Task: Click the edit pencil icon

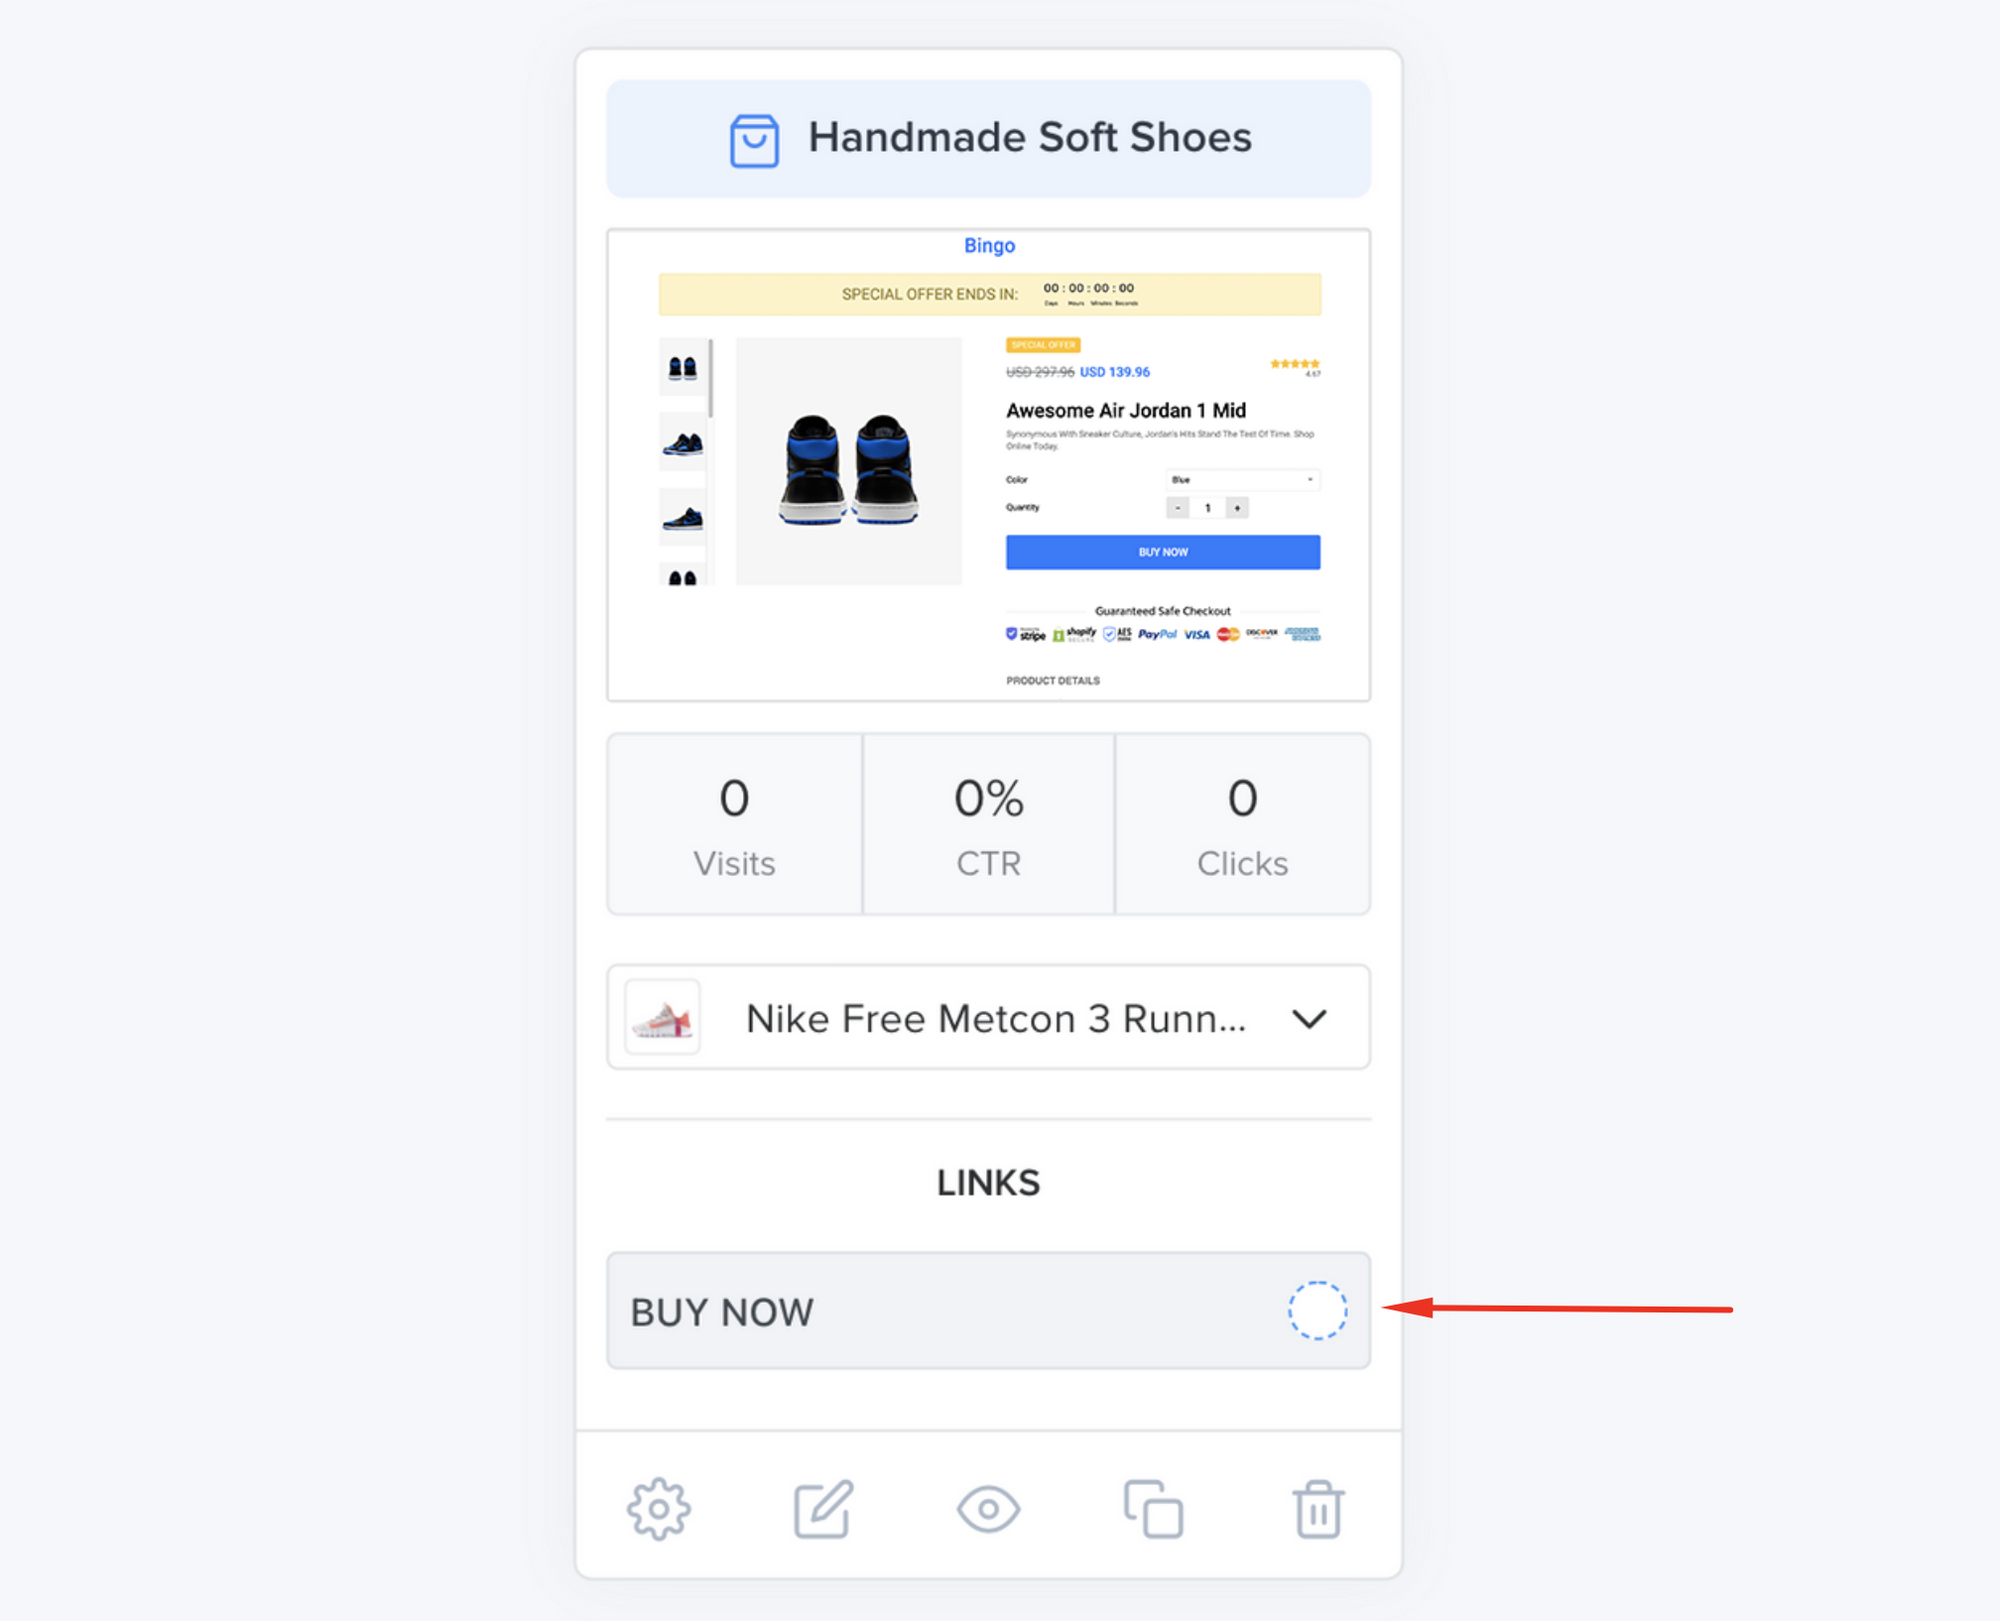Action: point(823,1508)
